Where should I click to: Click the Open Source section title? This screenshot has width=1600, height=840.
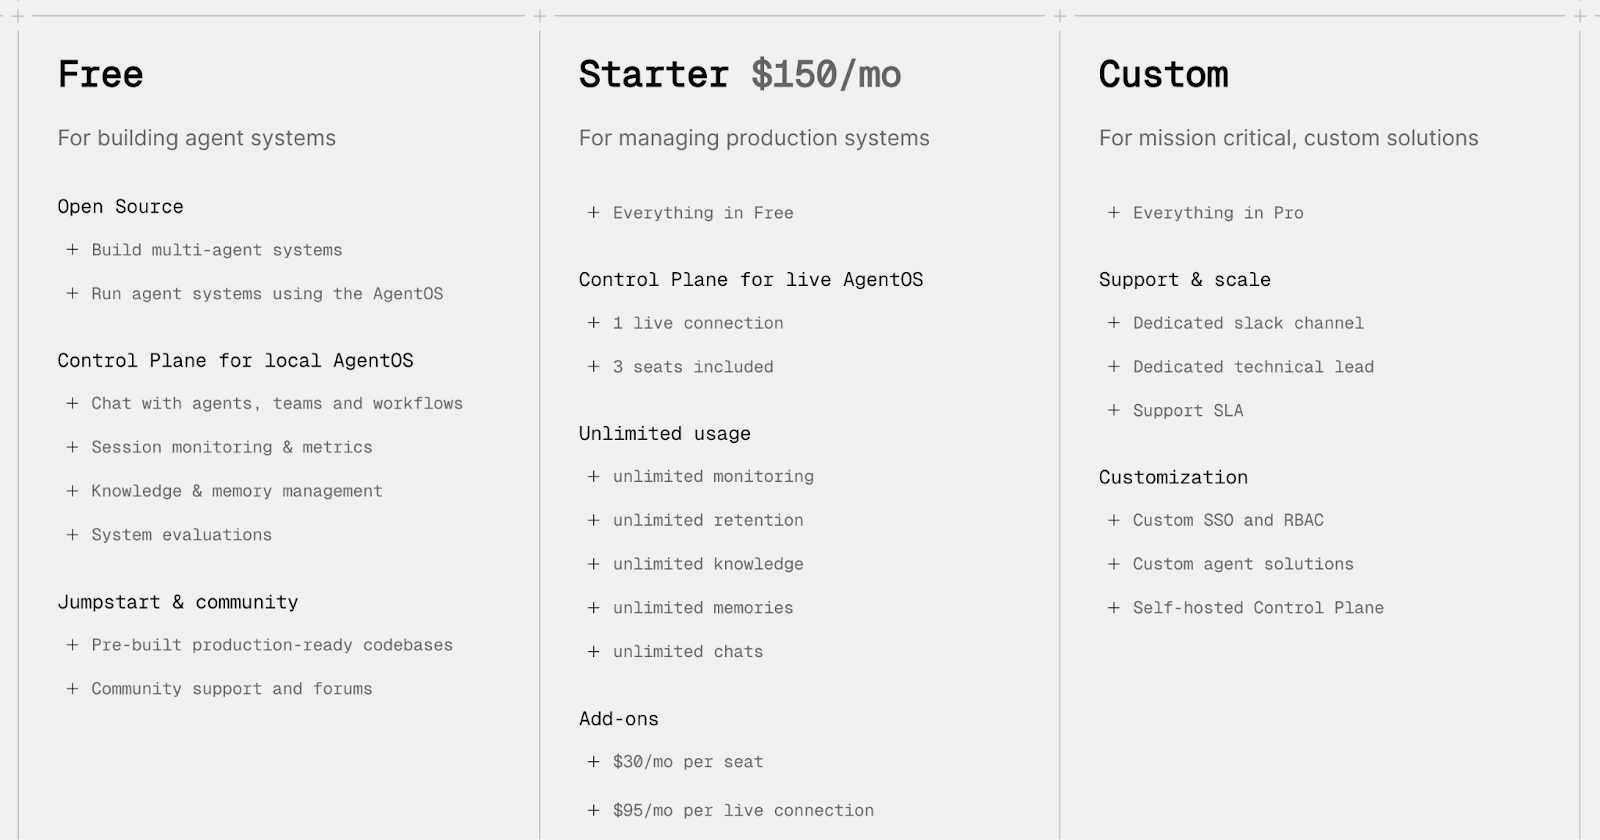tap(120, 207)
